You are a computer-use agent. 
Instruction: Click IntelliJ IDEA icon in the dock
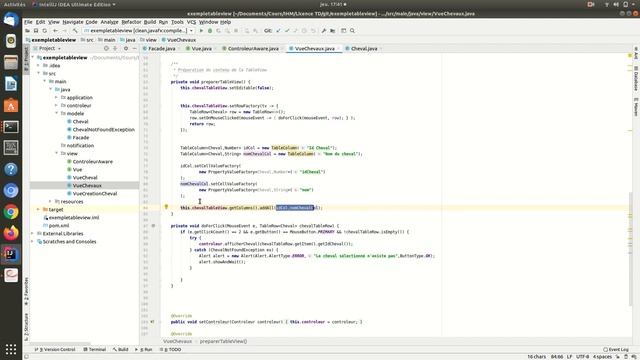(11, 254)
